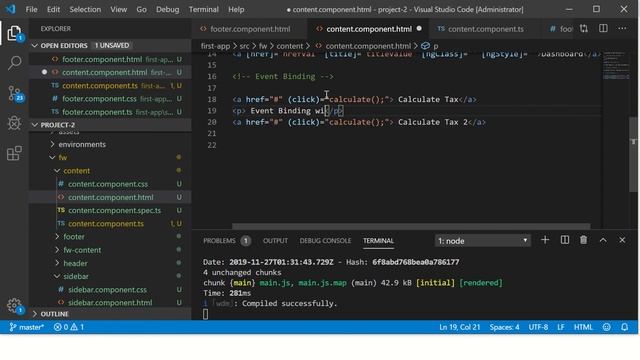The width and height of the screenshot is (640, 360).
Task: Click 'src' in the breadcrumb path
Action: 244,46
